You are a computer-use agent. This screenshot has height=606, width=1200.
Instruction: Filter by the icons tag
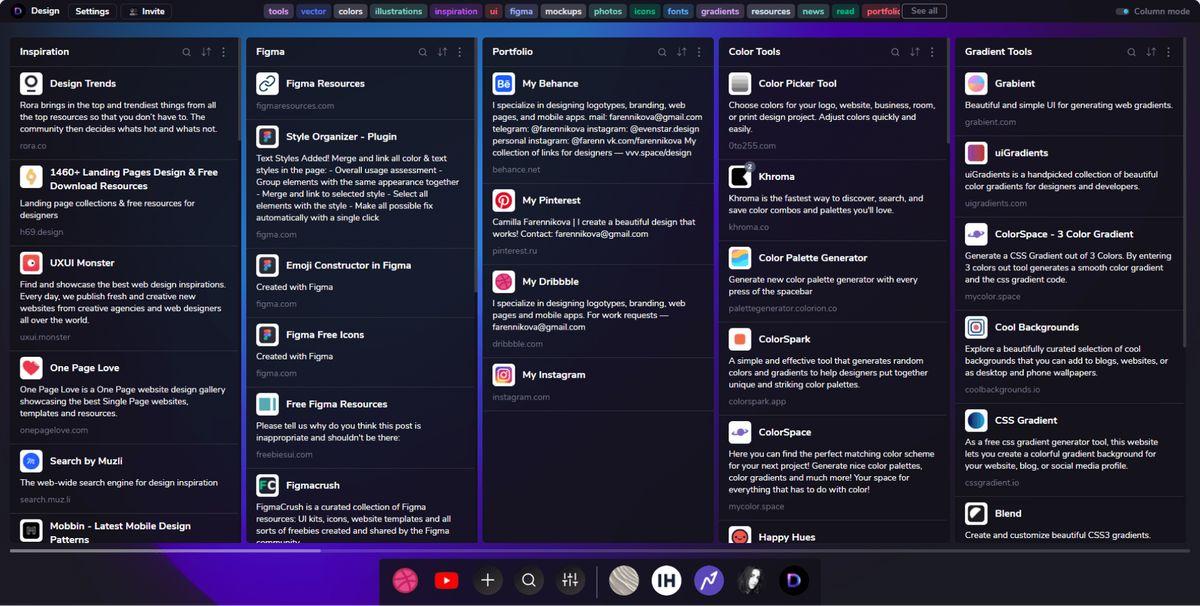point(645,12)
